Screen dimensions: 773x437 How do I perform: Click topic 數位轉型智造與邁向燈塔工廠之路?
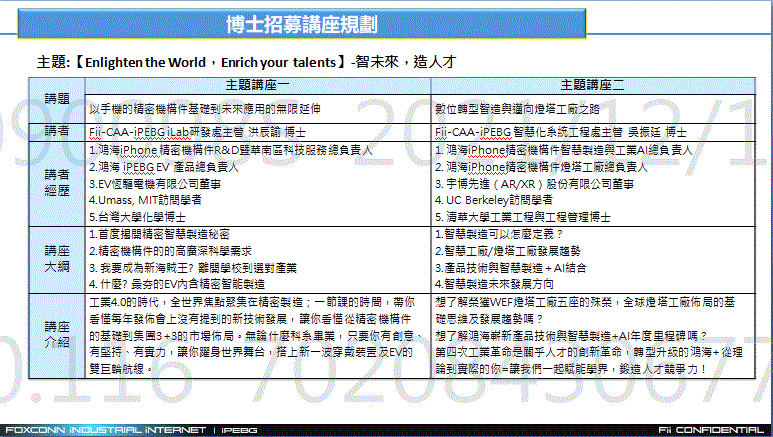[x=517, y=109]
